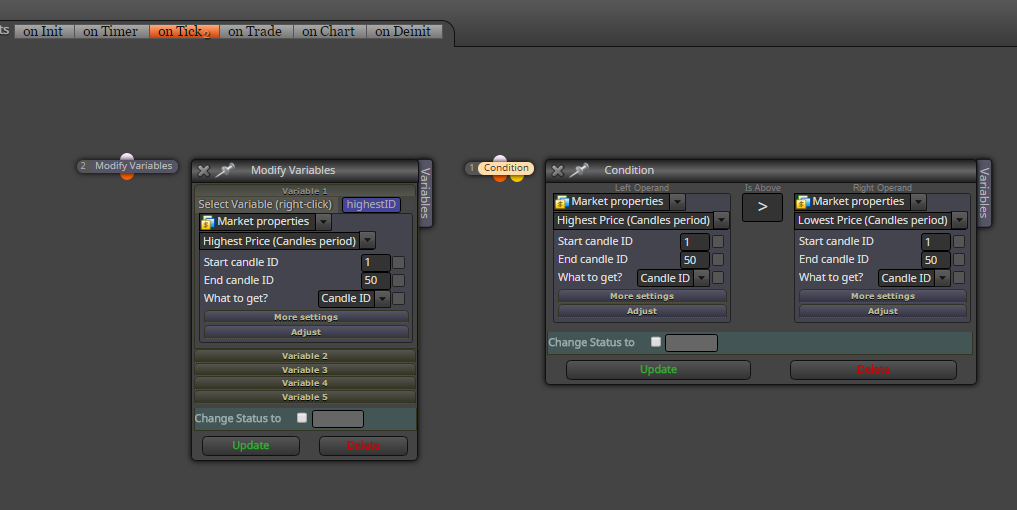Toggle Right Operand Start candle ID checkbox
Viewport: 1017px width, 510px height.
pos(959,241)
